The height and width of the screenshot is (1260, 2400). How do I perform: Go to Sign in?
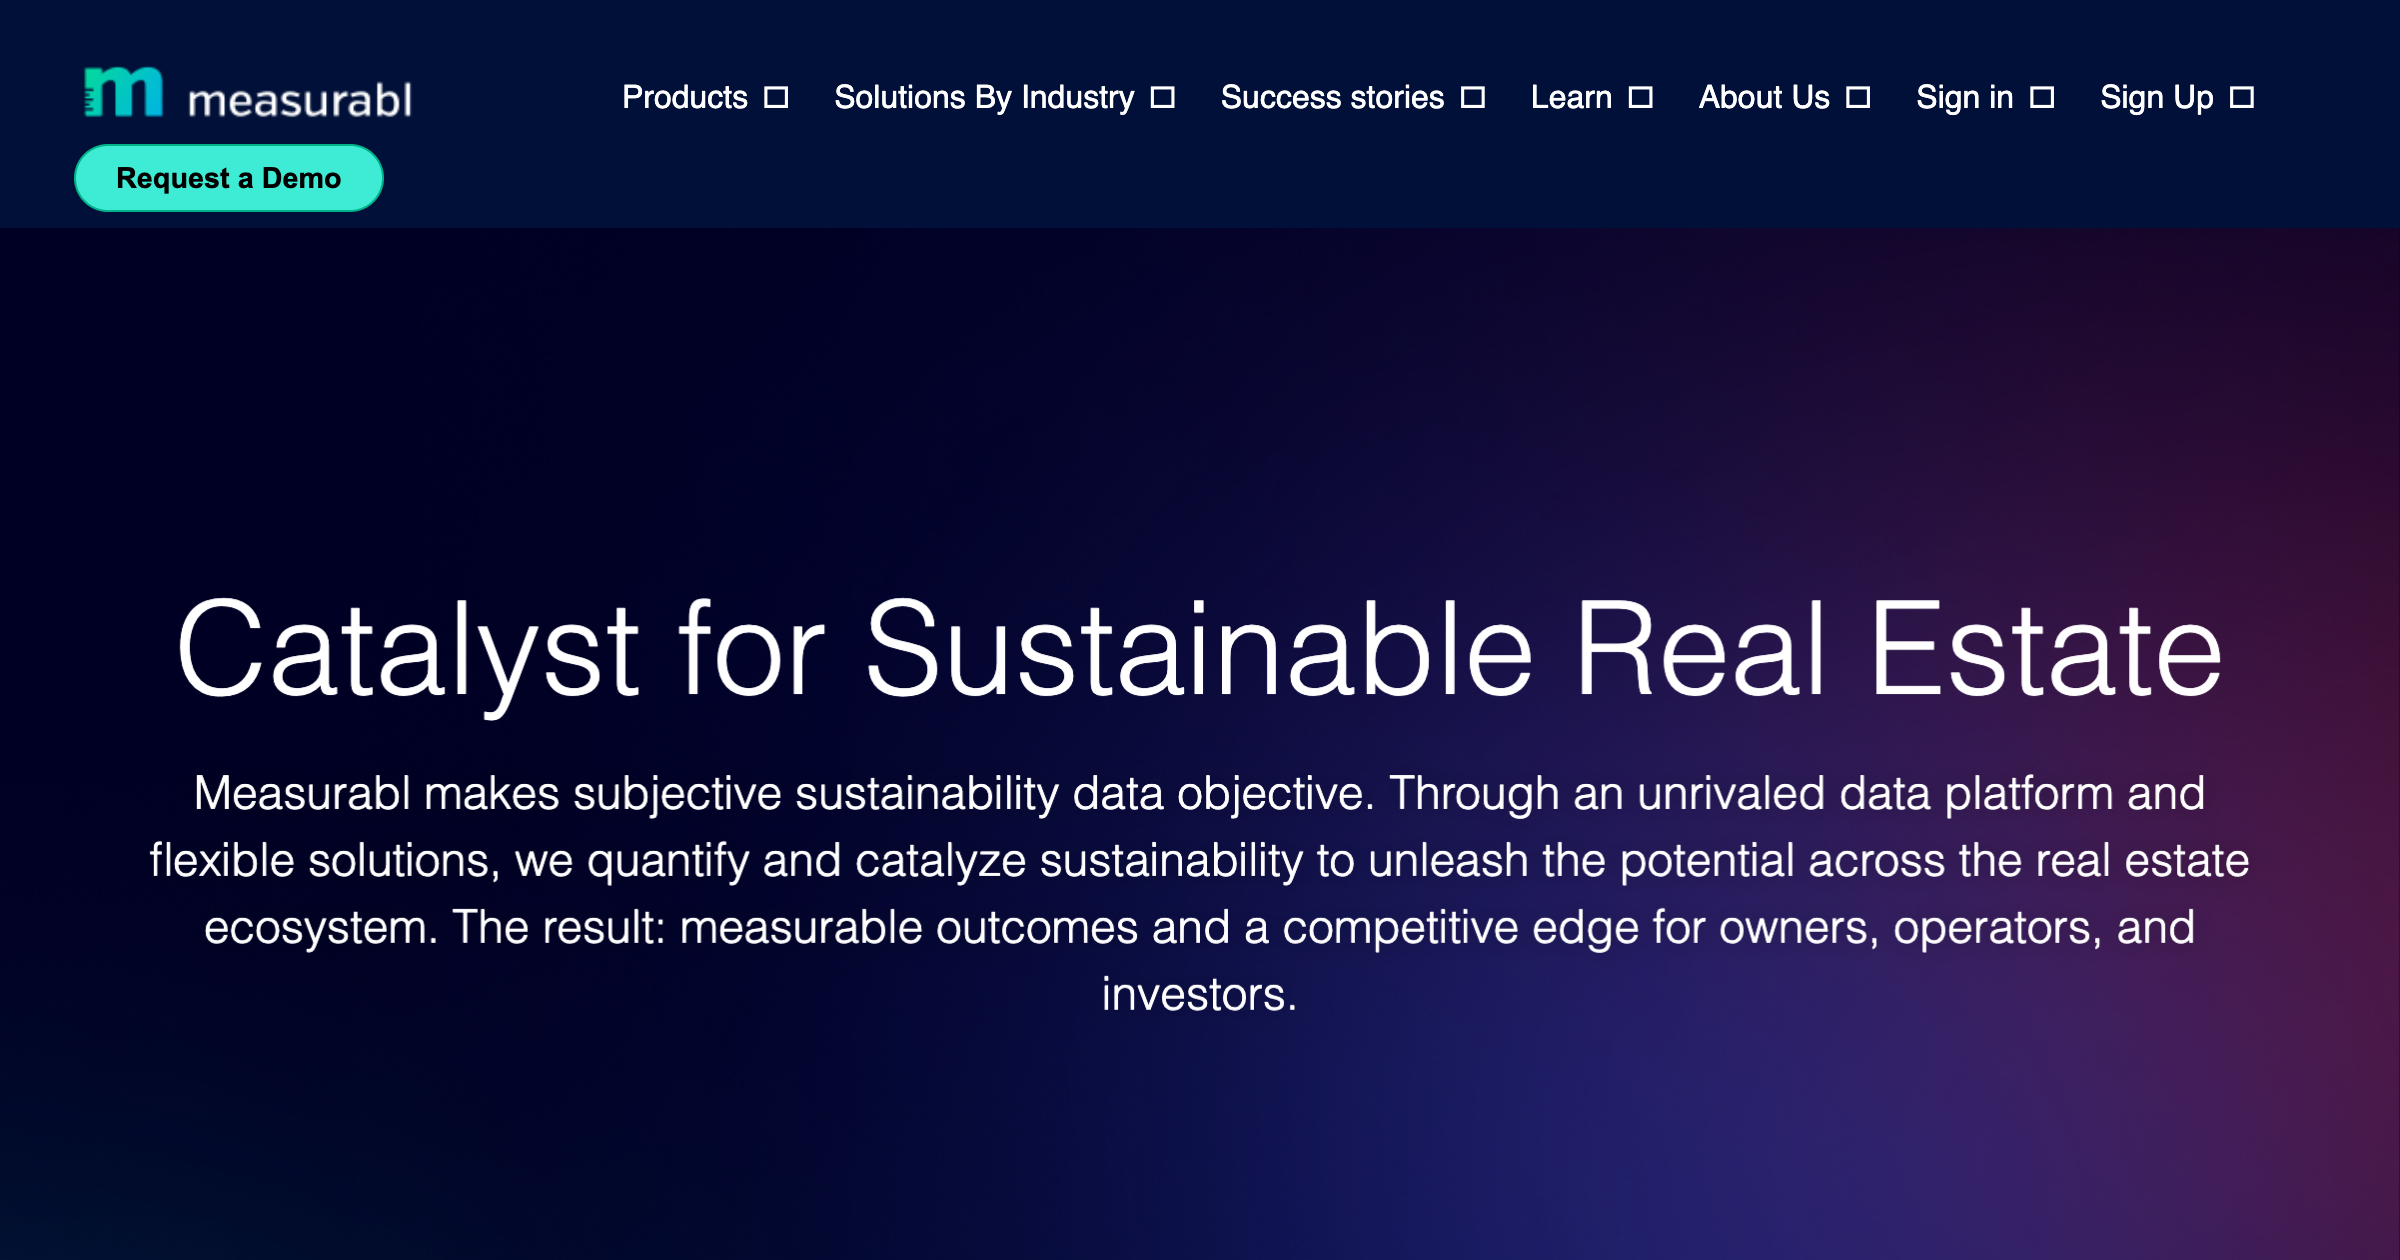coord(1964,97)
